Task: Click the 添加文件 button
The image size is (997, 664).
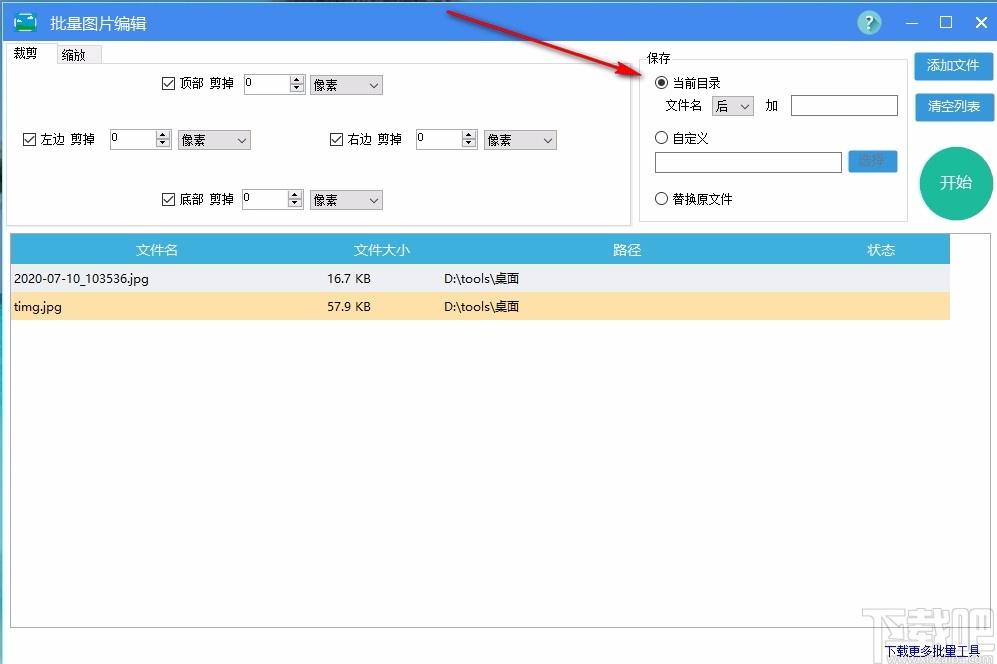Action: [x=953, y=66]
